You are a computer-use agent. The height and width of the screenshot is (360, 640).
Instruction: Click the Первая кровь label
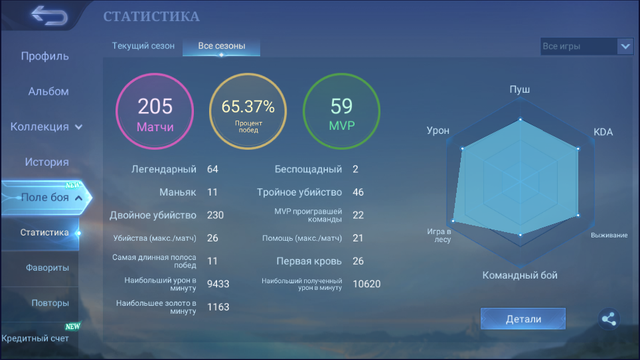[x=309, y=261]
